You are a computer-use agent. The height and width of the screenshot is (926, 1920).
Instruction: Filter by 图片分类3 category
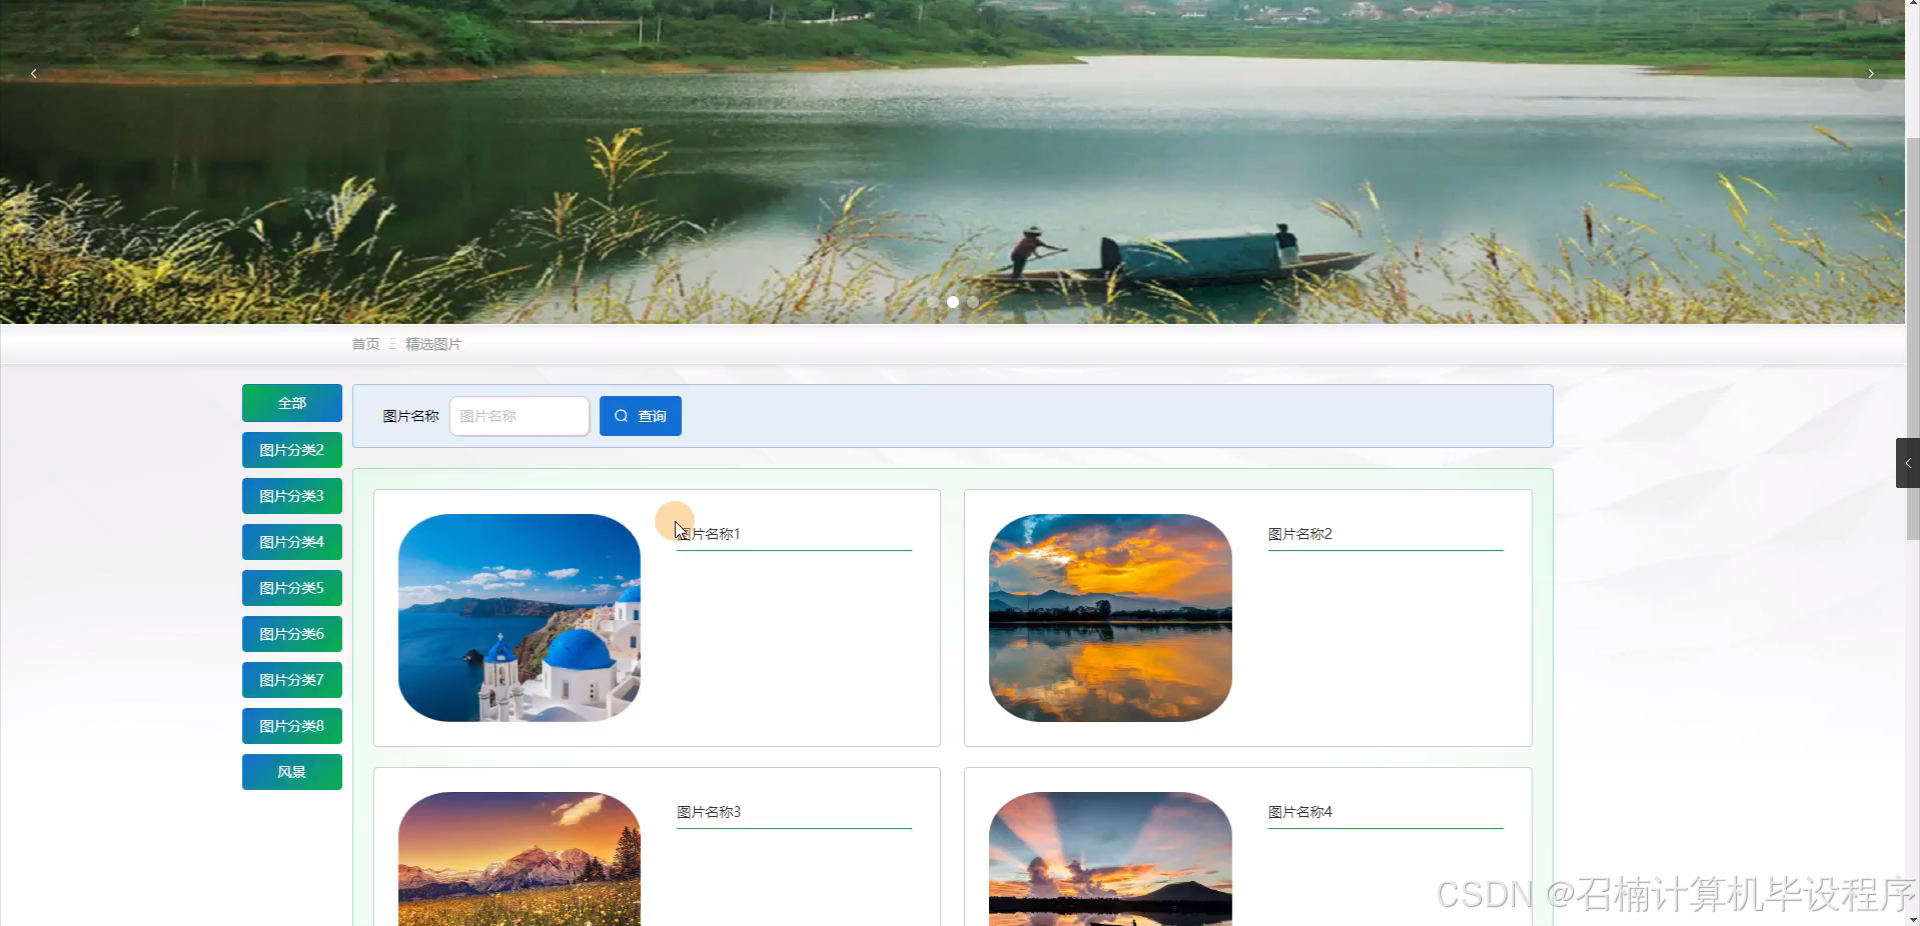point(292,496)
